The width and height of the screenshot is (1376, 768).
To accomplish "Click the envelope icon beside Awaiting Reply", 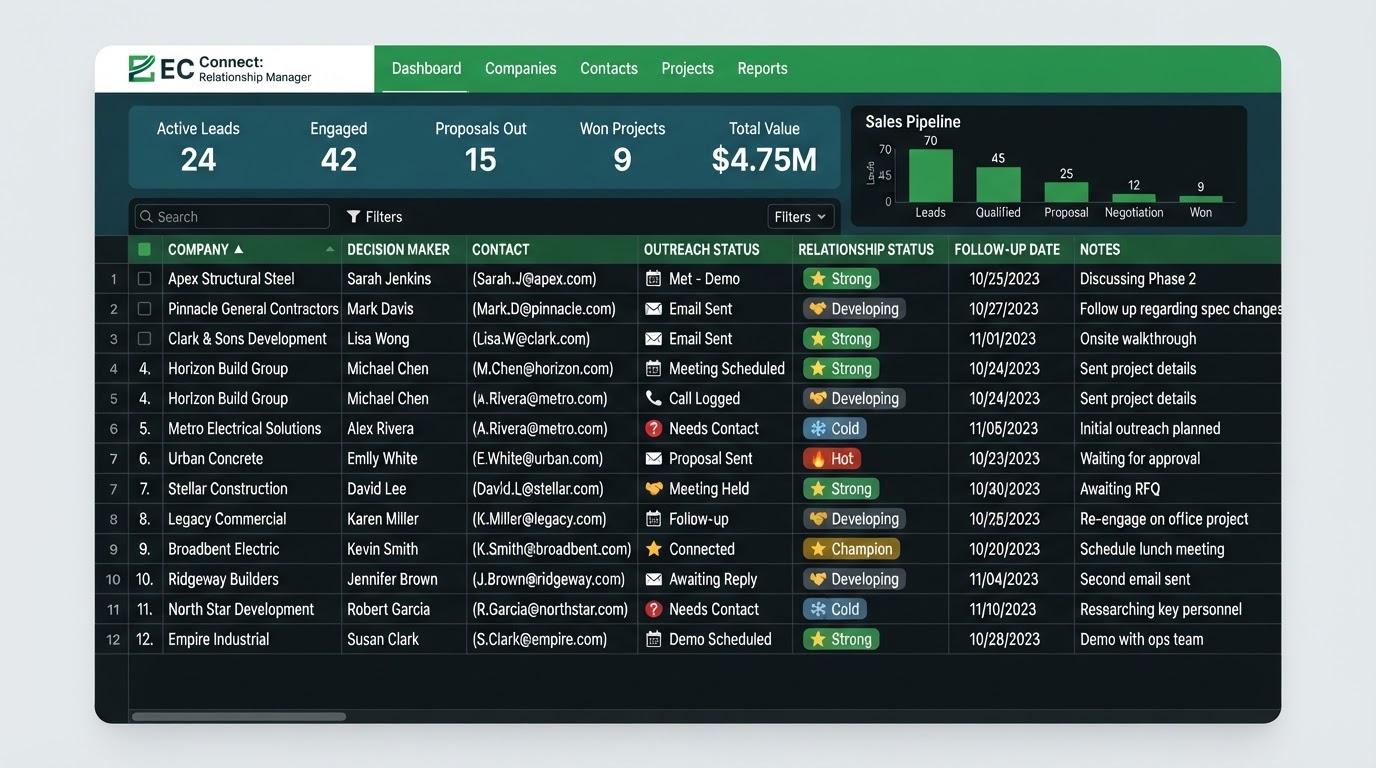I will coord(654,579).
